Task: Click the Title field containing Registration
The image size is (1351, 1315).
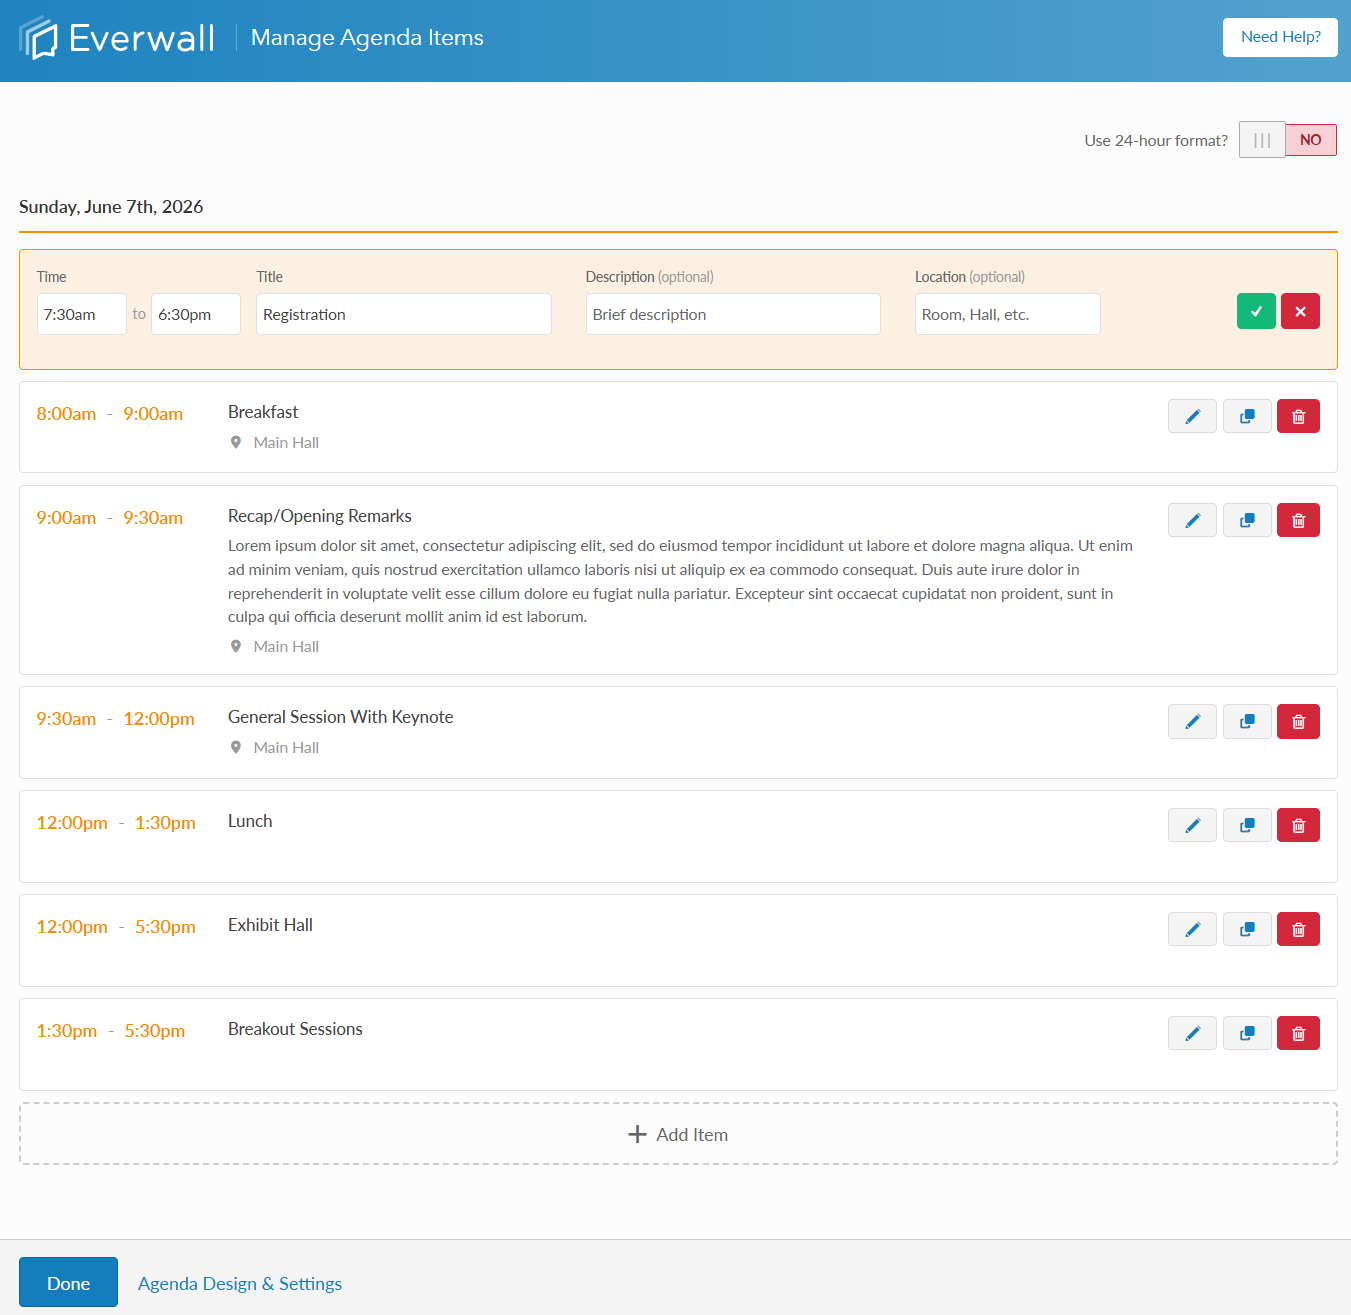Action: point(403,313)
